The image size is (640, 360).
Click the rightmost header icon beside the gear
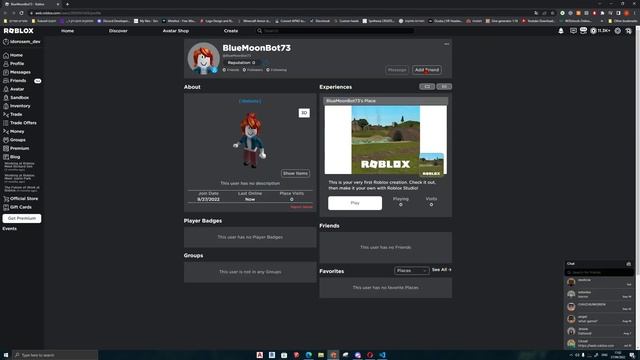click(629, 31)
